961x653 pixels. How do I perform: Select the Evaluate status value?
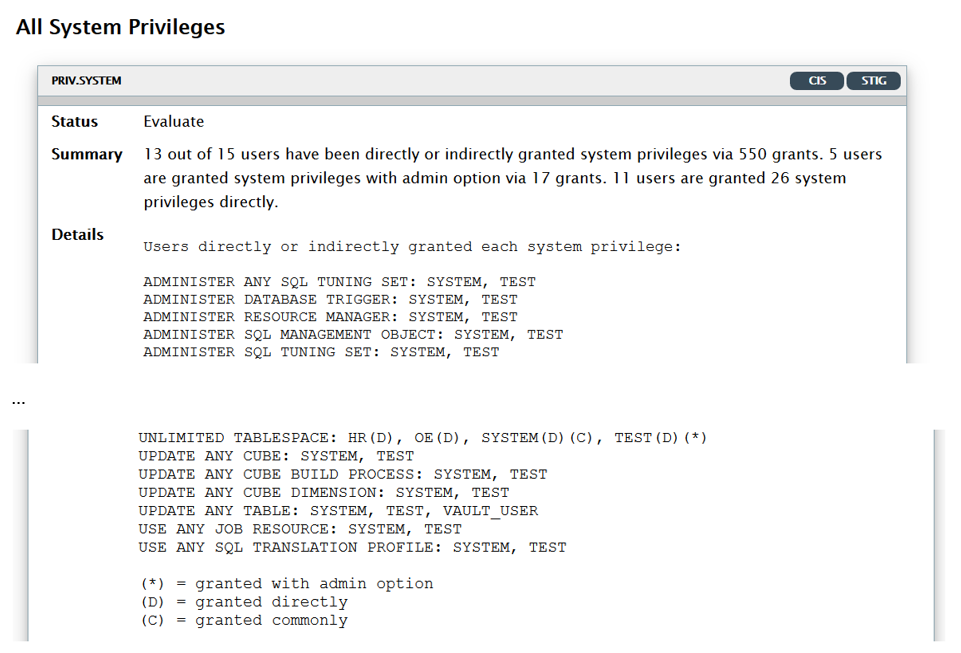(x=173, y=122)
